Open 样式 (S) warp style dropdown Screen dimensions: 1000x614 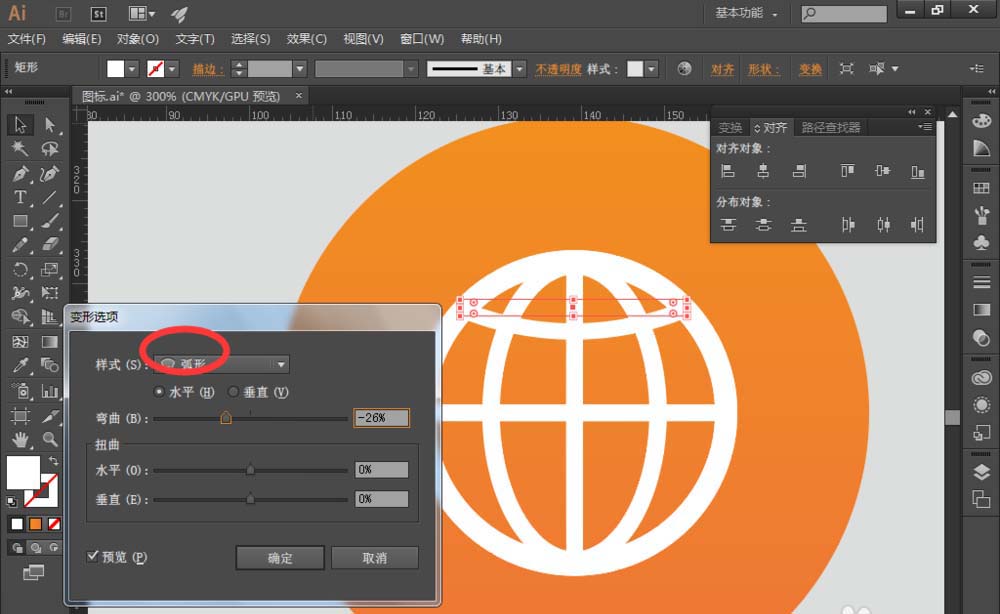coord(221,364)
